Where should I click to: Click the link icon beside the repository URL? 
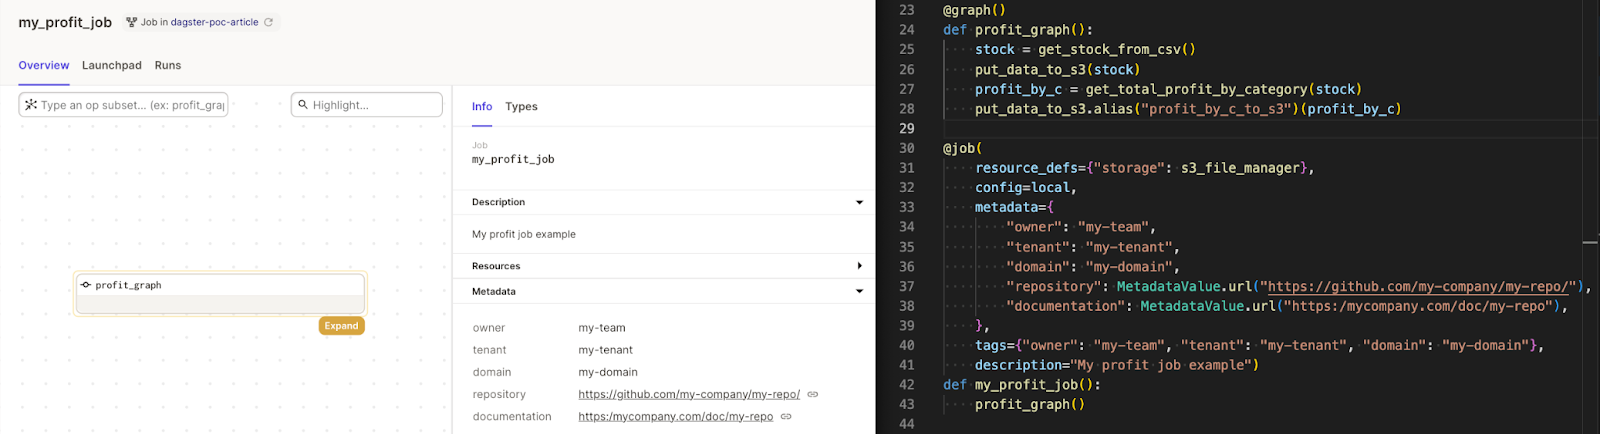click(x=812, y=395)
